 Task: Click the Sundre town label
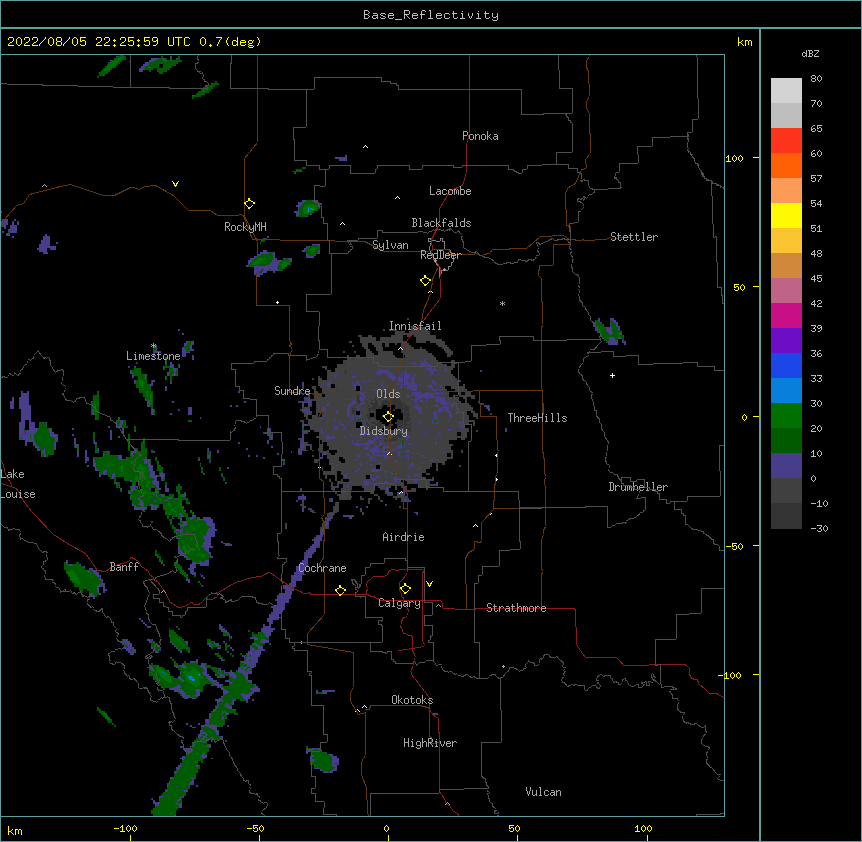click(292, 391)
